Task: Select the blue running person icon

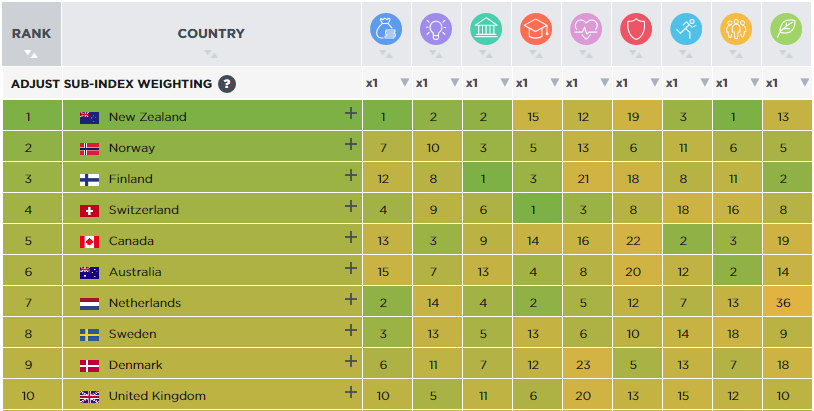Action: tap(686, 29)
